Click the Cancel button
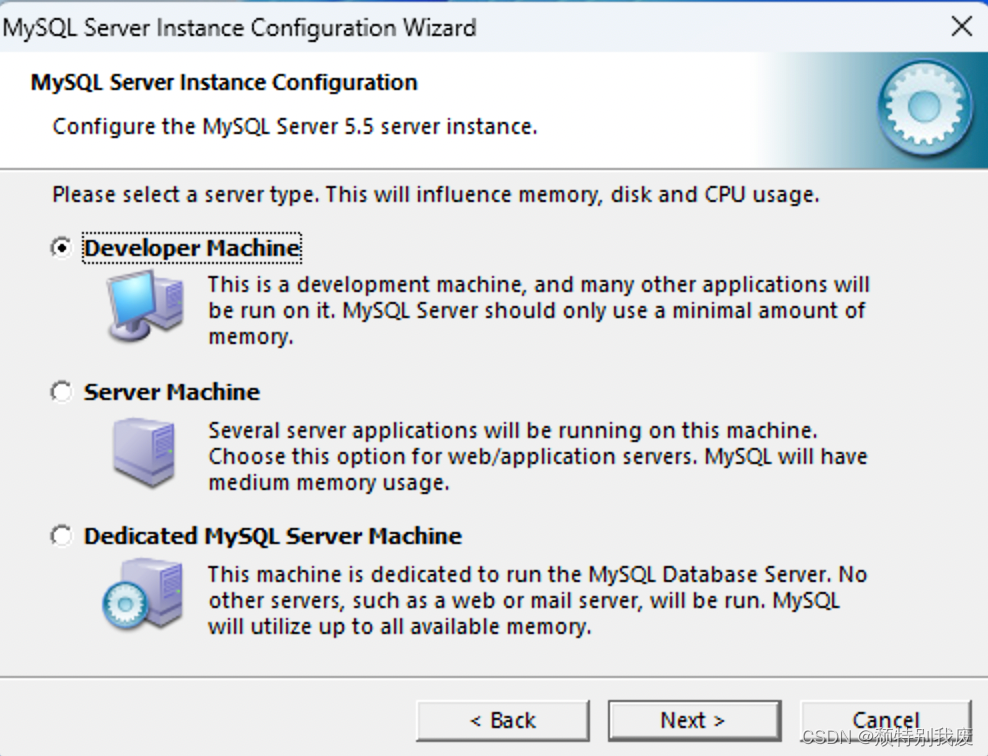Screen dimensions: 988x756 click(886, 720)
